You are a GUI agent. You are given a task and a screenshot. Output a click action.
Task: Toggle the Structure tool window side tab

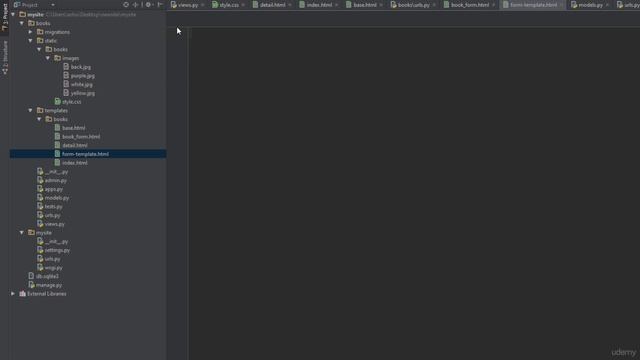coord(4,57)
